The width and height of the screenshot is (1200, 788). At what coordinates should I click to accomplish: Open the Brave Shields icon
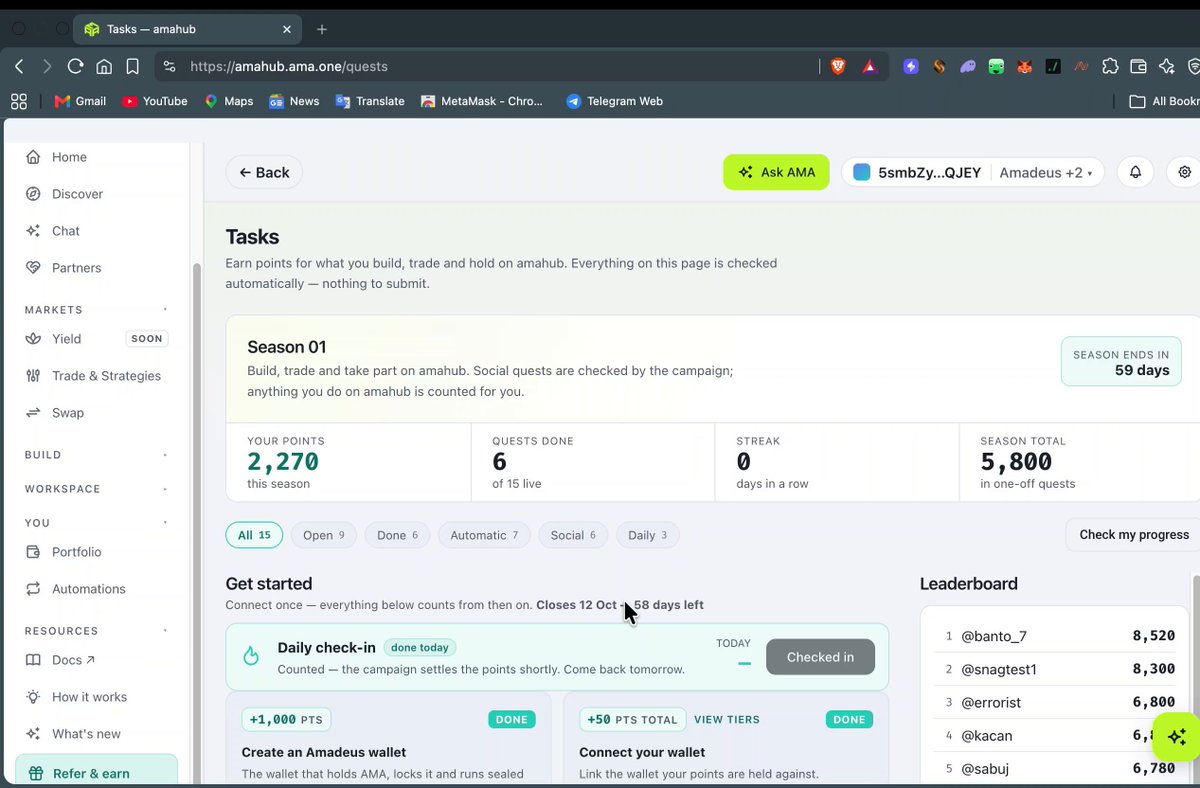pyautogui.click(x=838, y=66)
